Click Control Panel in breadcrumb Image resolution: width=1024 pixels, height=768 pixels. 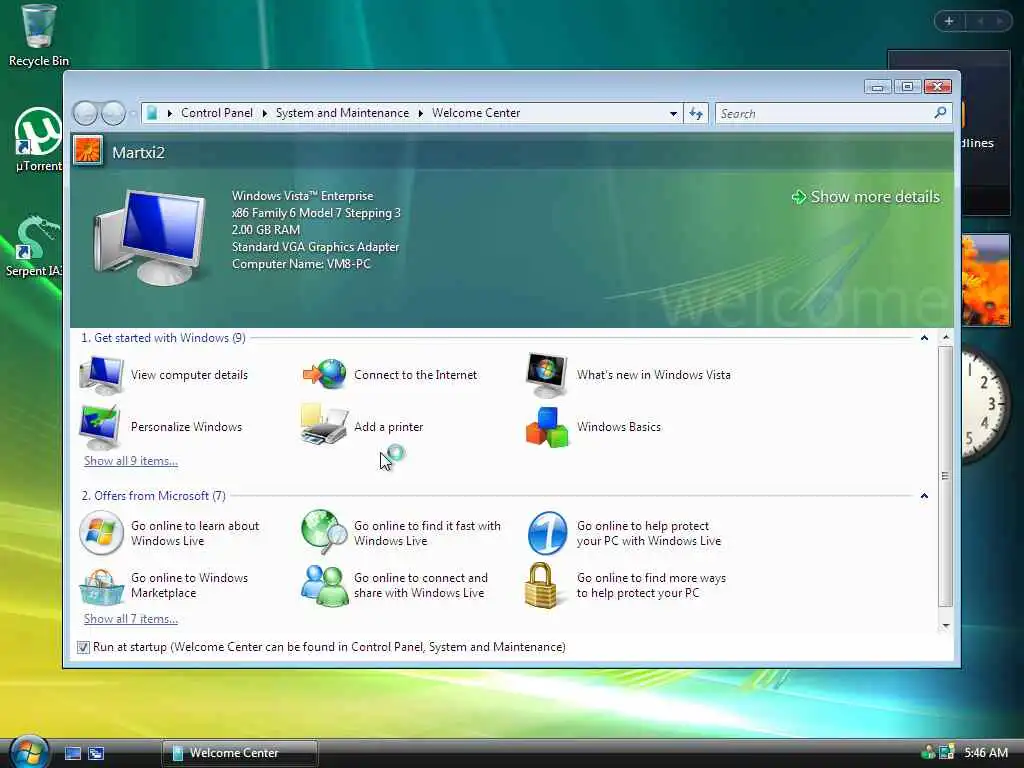tap(217, 113)
